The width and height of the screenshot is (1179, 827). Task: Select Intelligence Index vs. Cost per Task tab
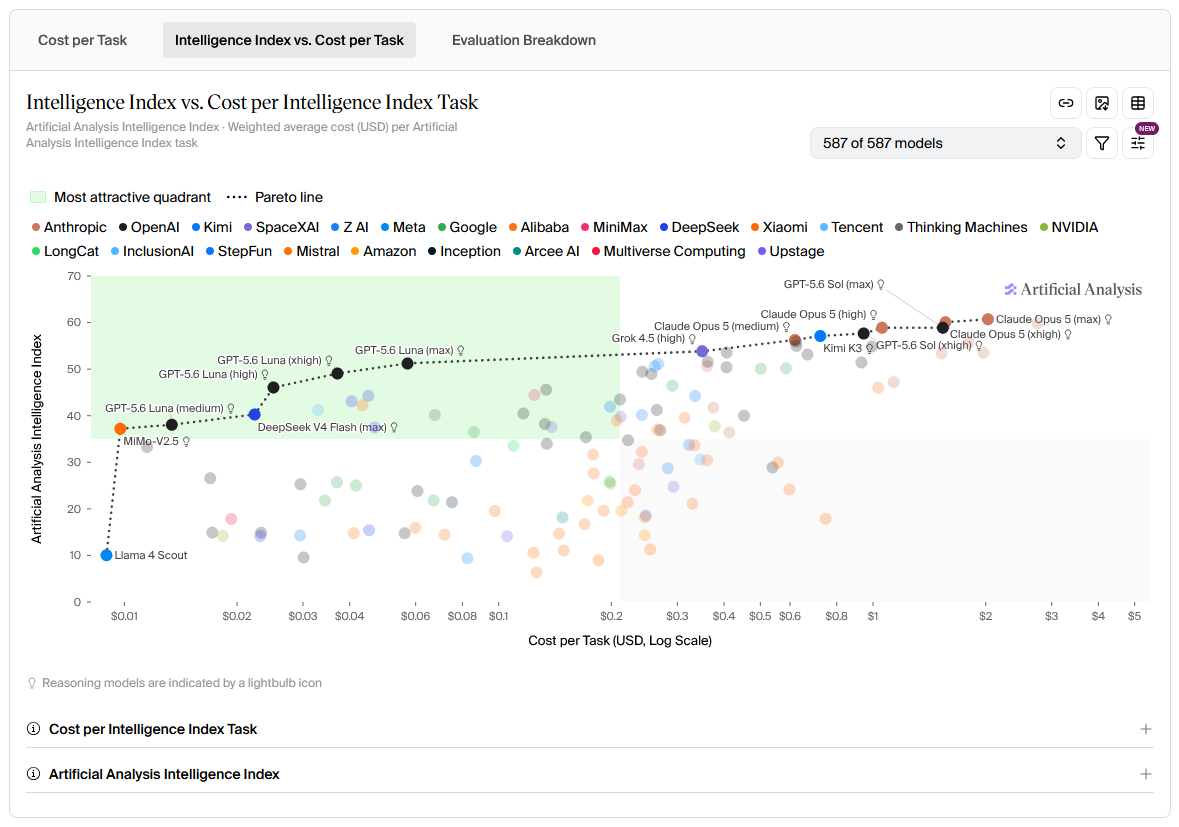pyautogui.click(x=289, y=40)
